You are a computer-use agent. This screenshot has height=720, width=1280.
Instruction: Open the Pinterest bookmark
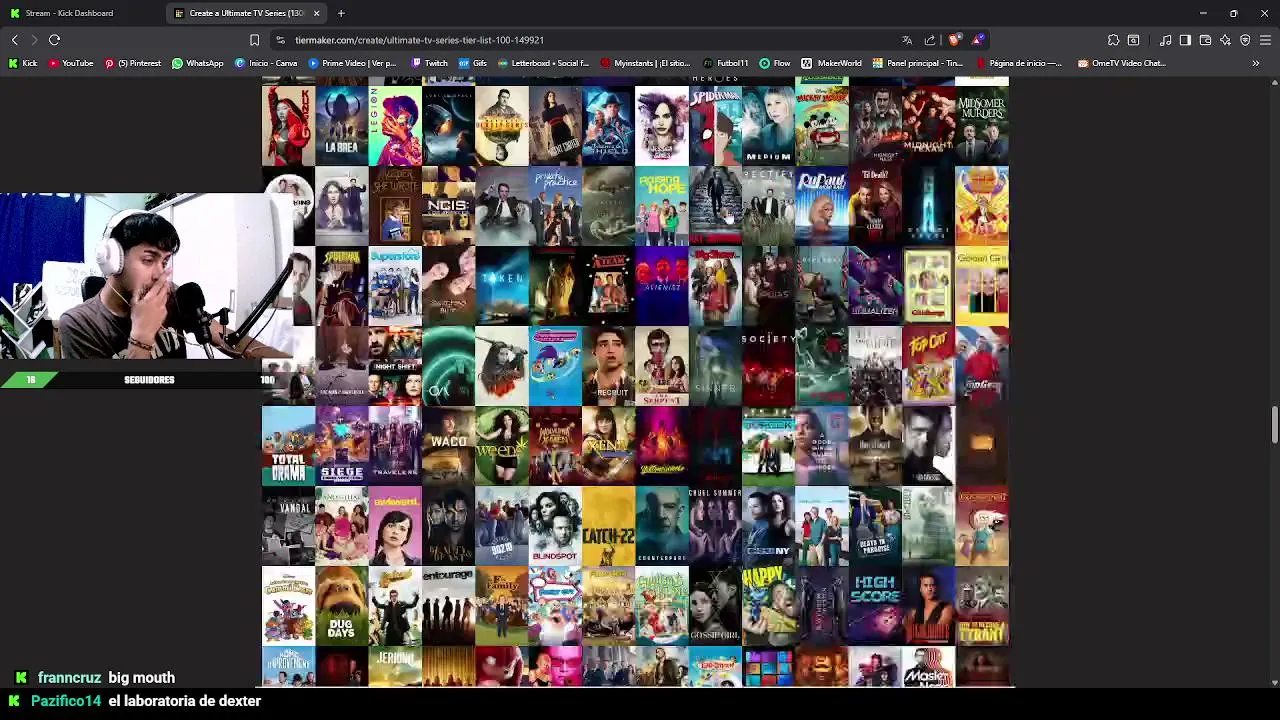coord(133,63)
